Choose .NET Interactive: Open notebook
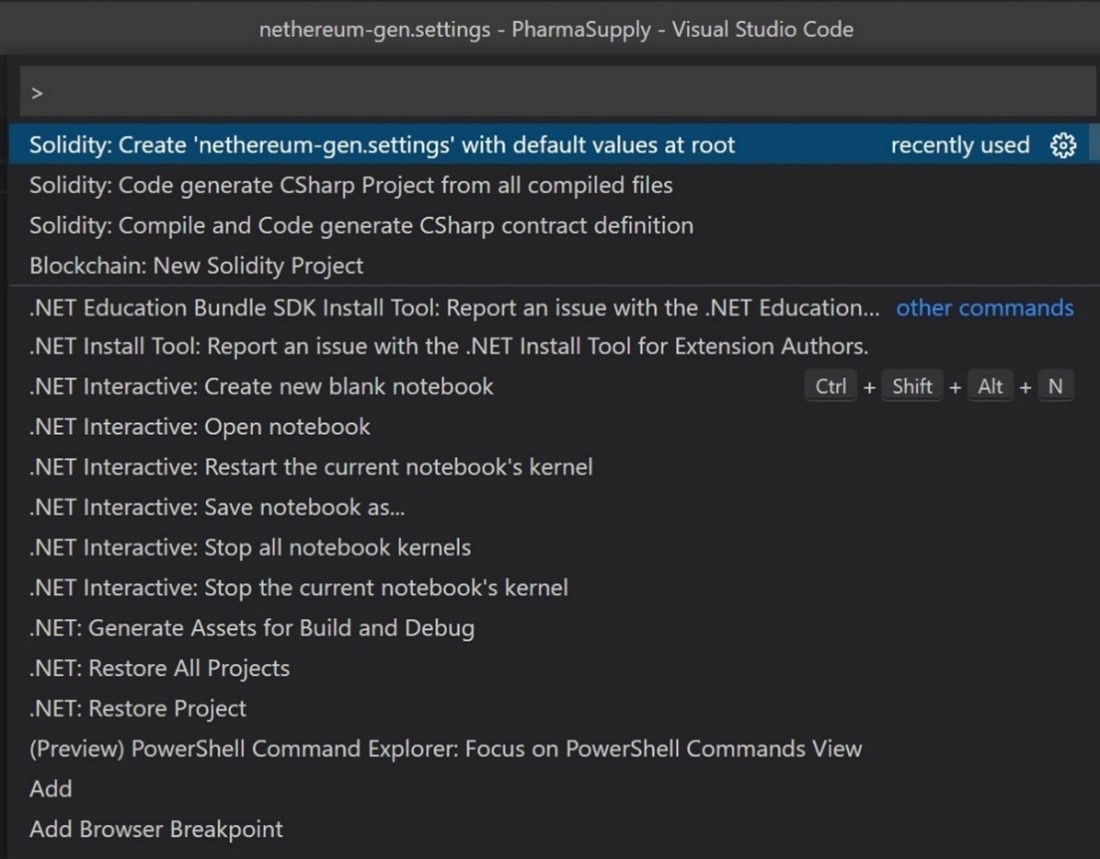The width and height of the screenshot is (1100, 859). coord(200,427)
